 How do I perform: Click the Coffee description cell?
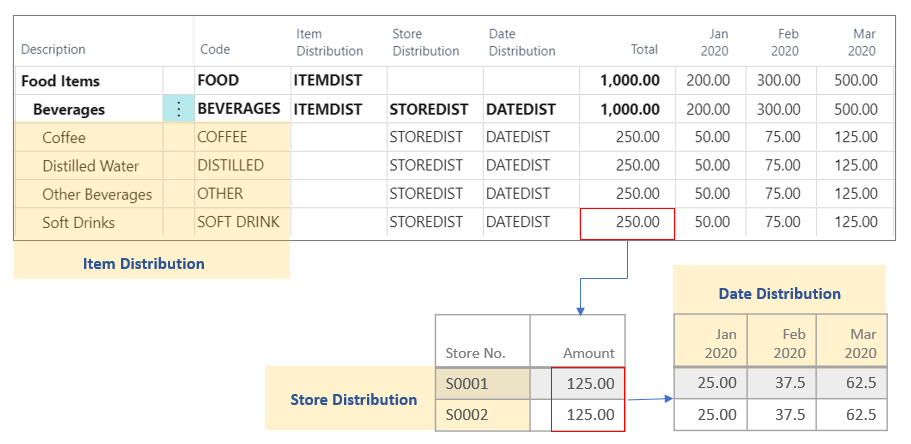(64, 137)
